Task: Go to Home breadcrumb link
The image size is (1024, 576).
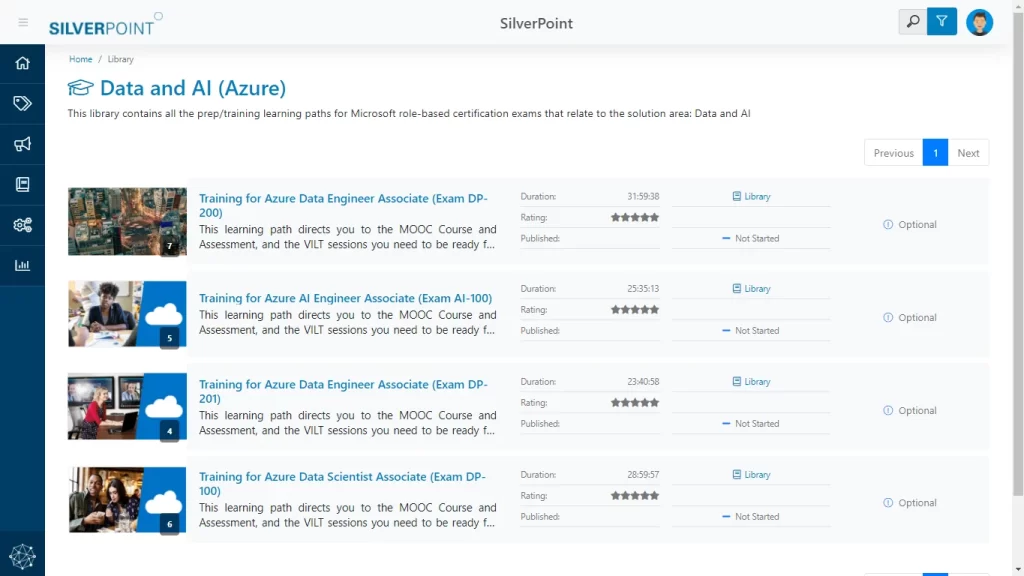Action: [x=80, y=59]
